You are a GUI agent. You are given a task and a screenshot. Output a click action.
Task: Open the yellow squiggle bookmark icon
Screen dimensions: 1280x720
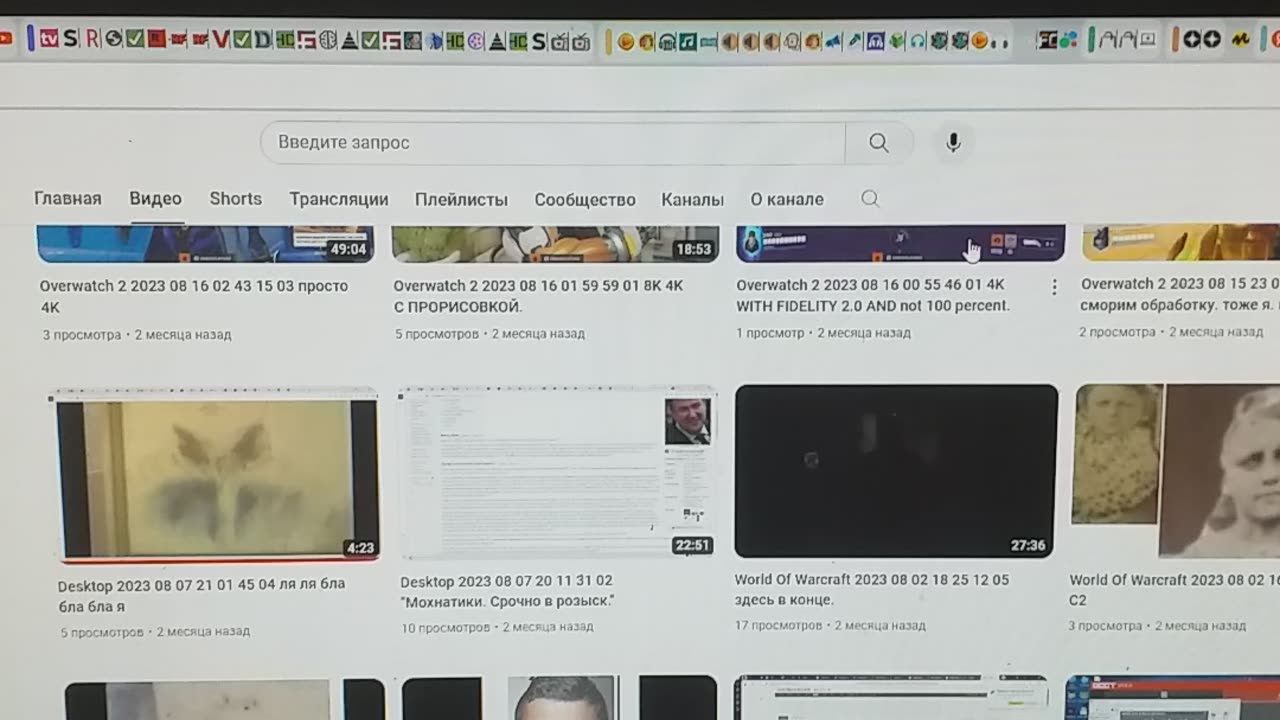(x=1240, y=40)
